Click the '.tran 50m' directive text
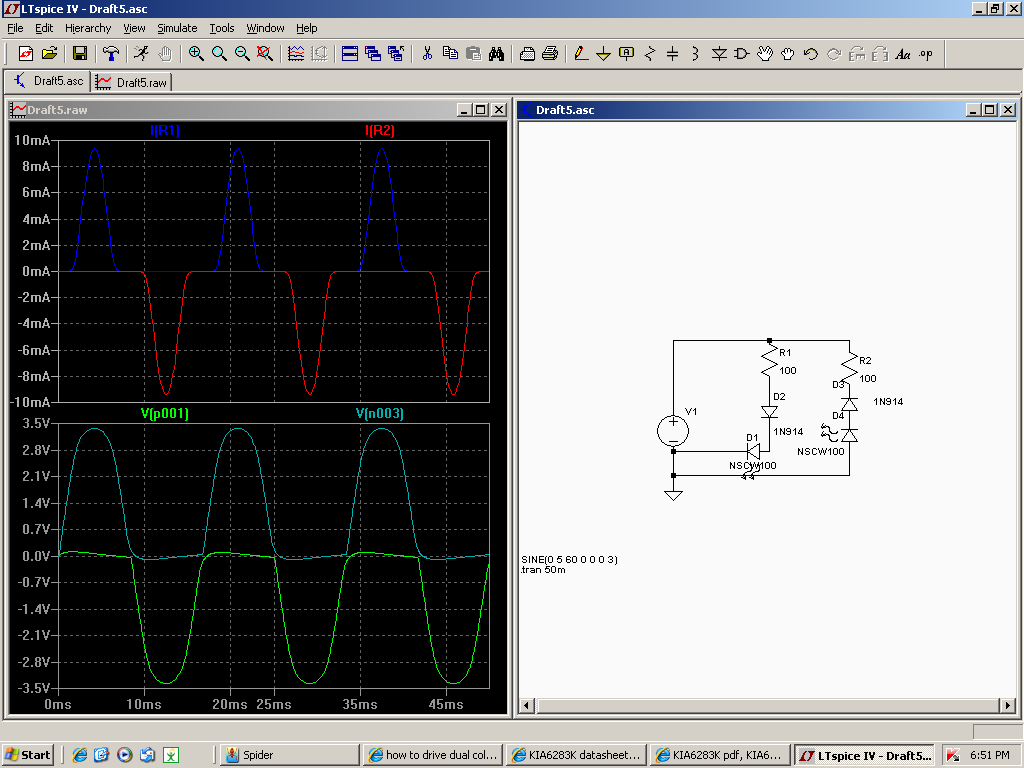This screenshot has width=1024, height=768. [x=543, y=570]
